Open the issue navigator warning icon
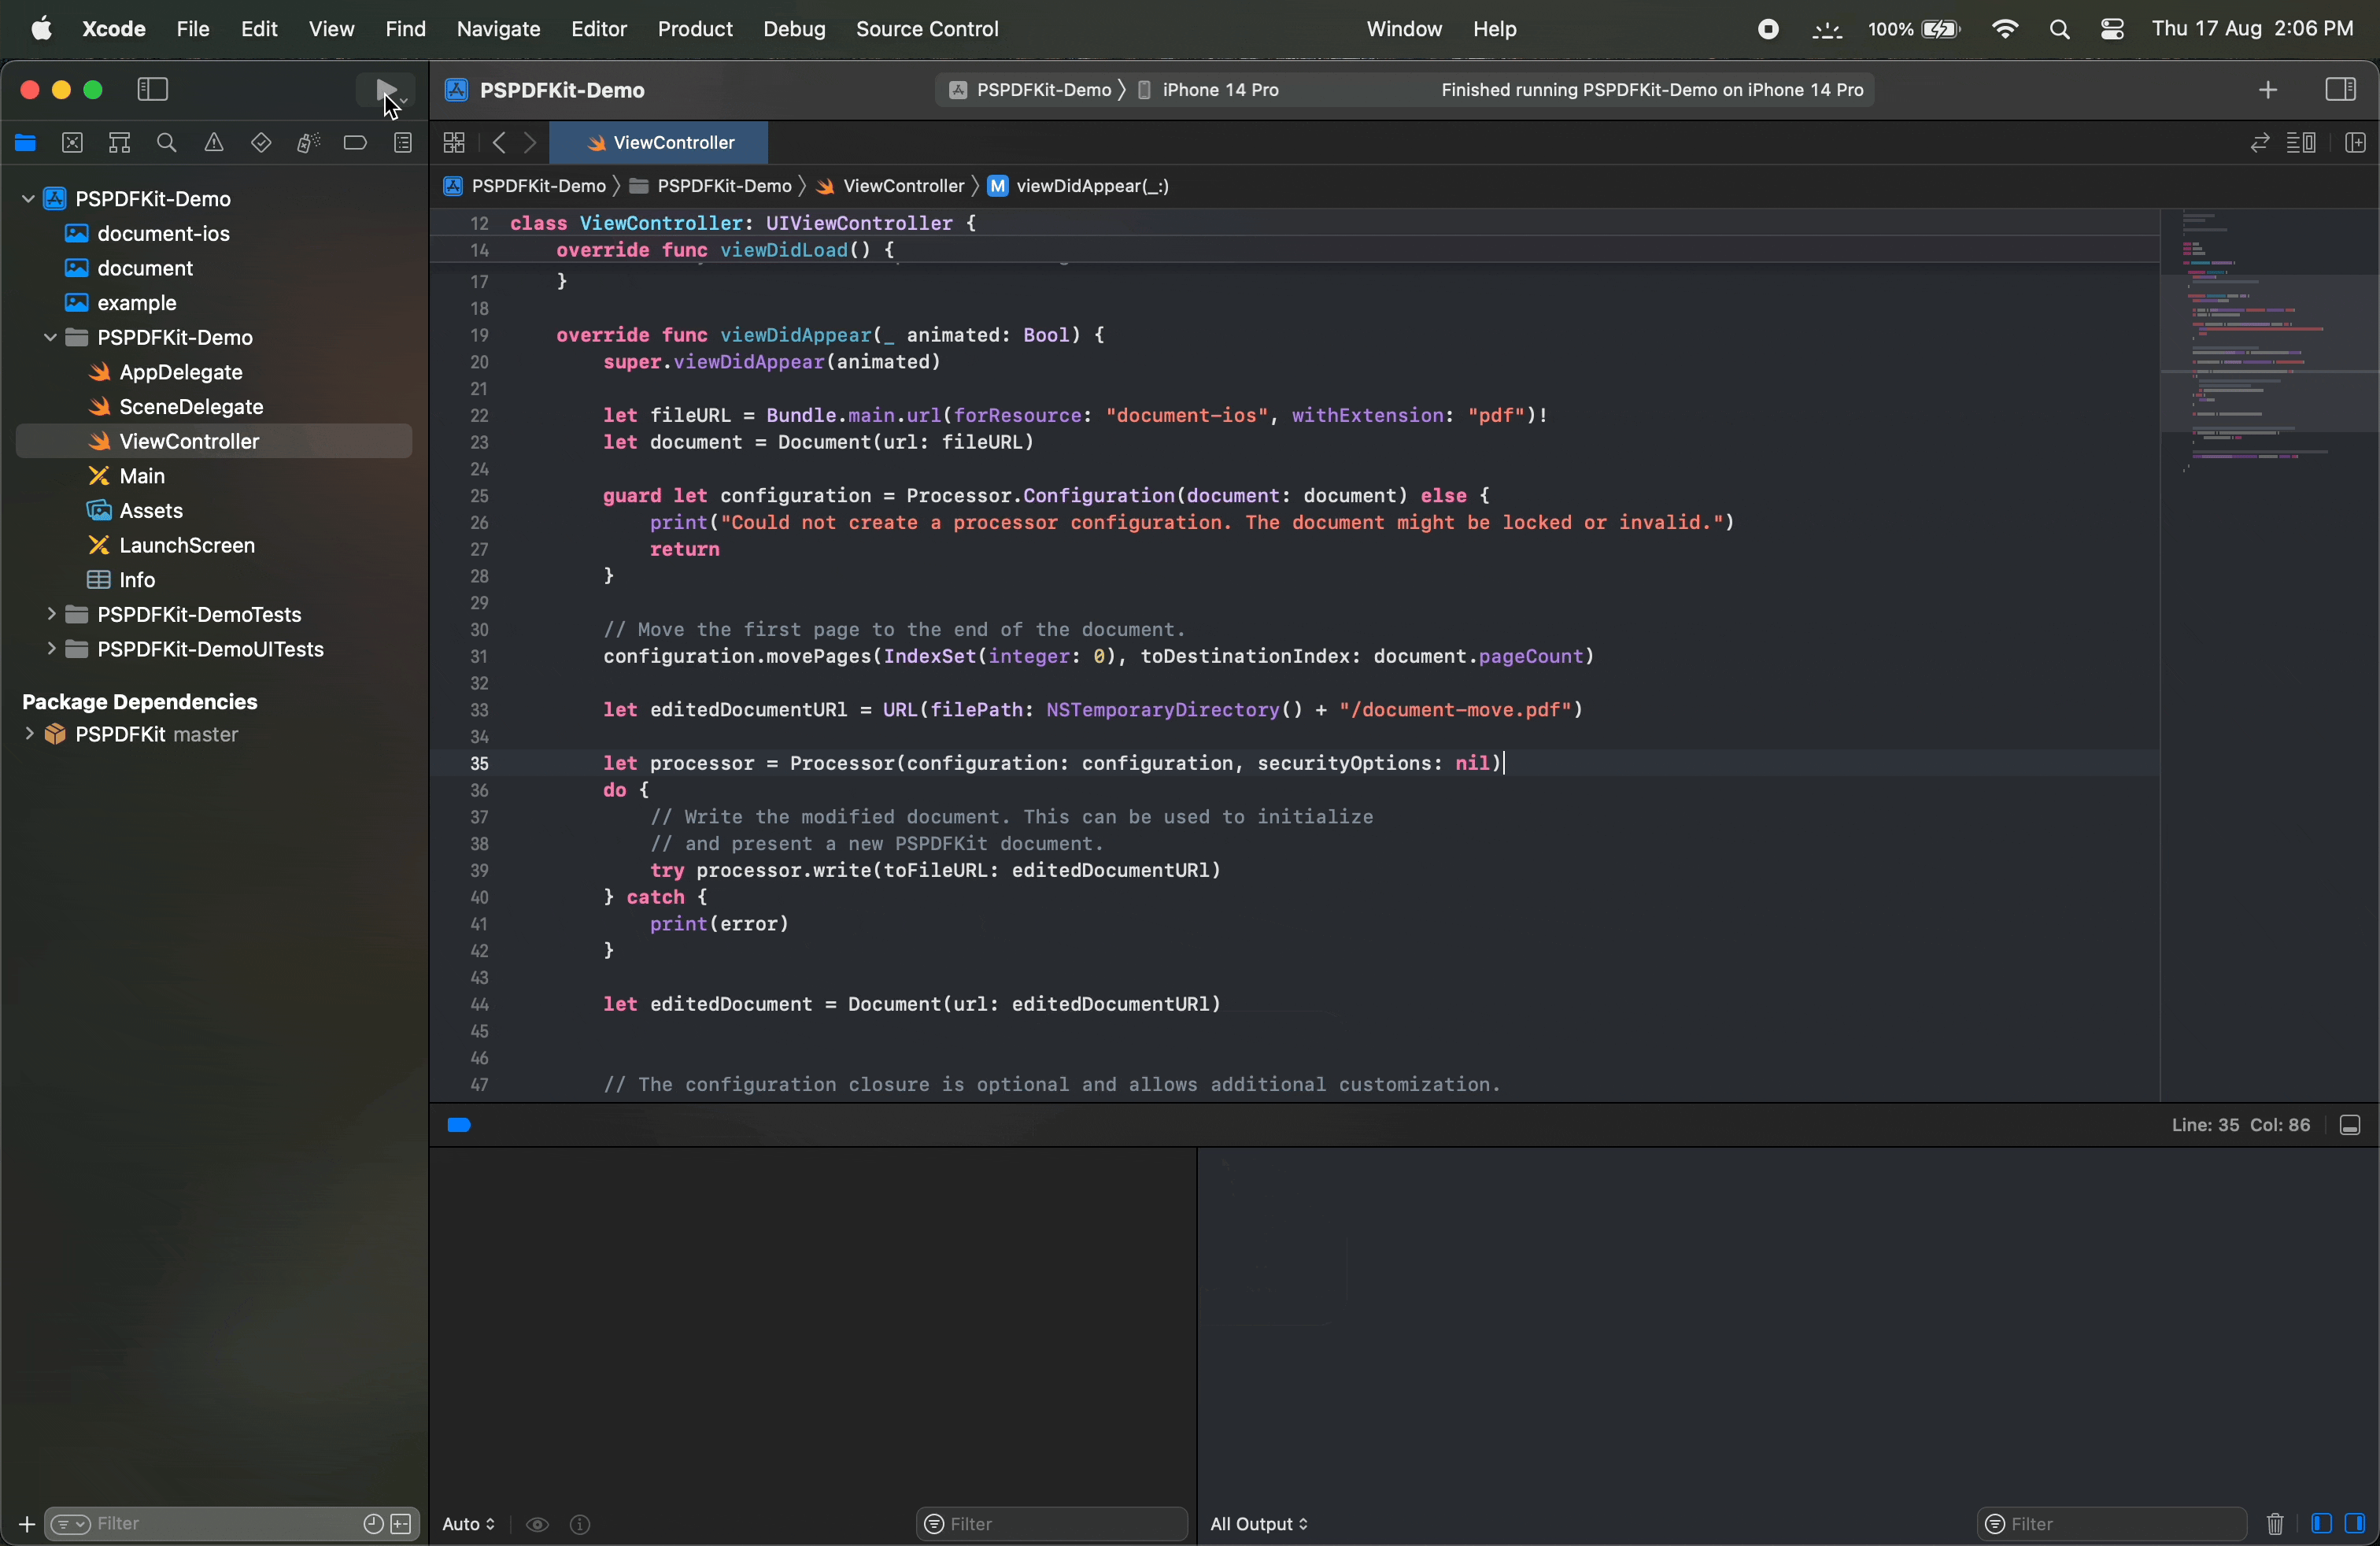Image resolution: width=2380 pixels, height=1546 pixels. click(213, 143)
